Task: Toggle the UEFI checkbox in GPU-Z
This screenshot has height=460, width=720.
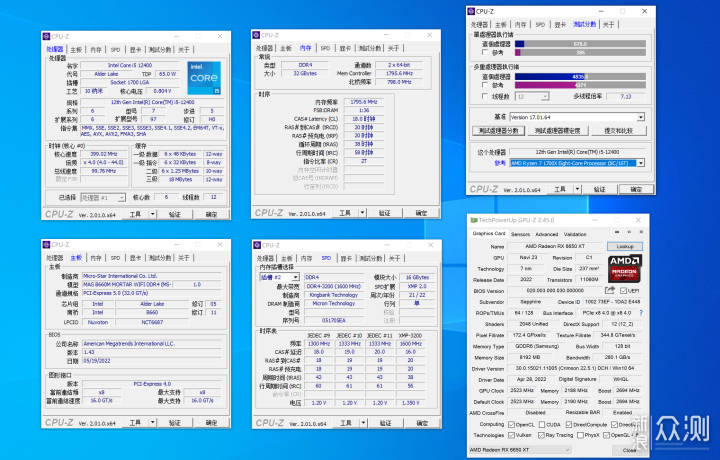Action: [x=624, y=291]
